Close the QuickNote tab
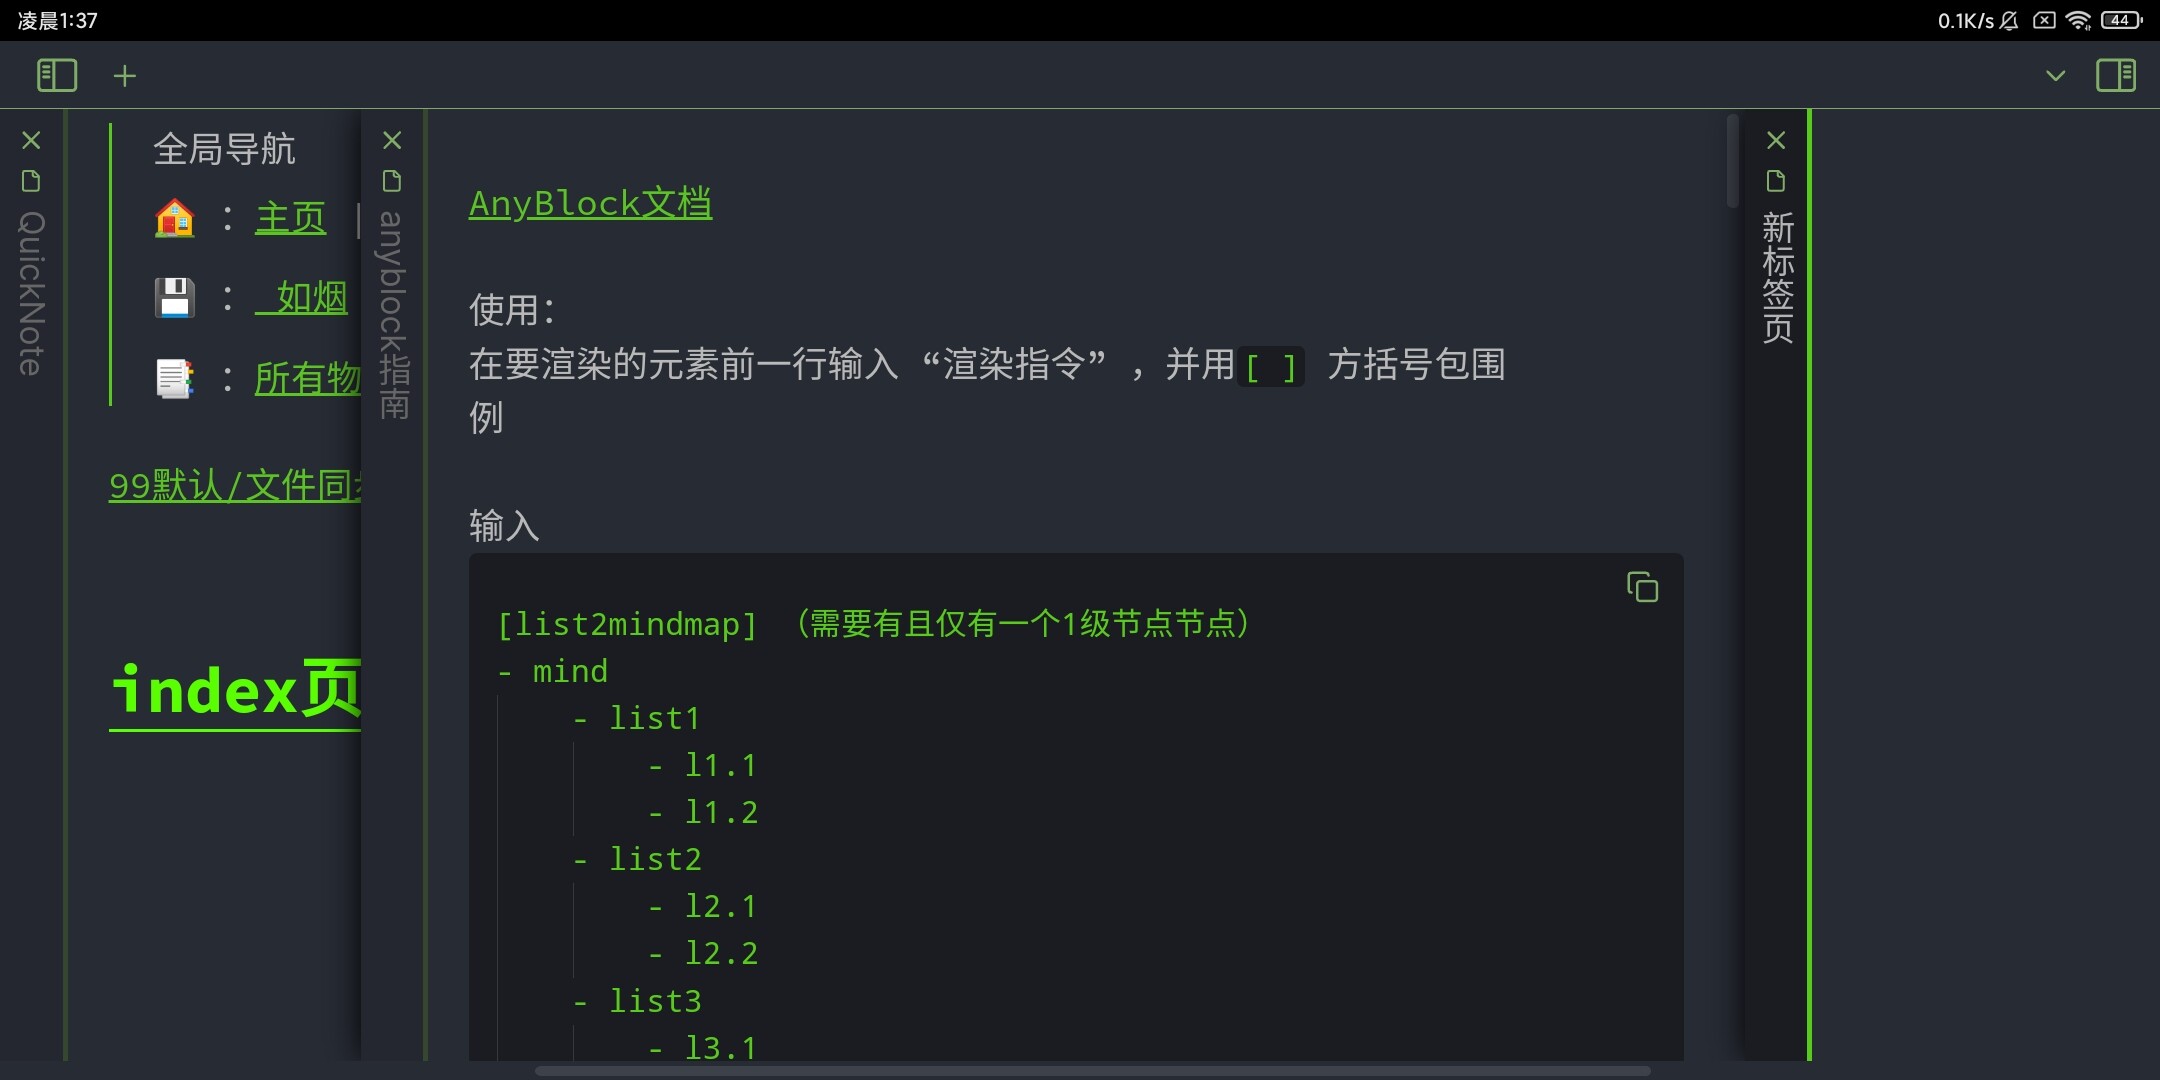Viewport: 2160px width, 1080px height. click(x=31, y=140)
